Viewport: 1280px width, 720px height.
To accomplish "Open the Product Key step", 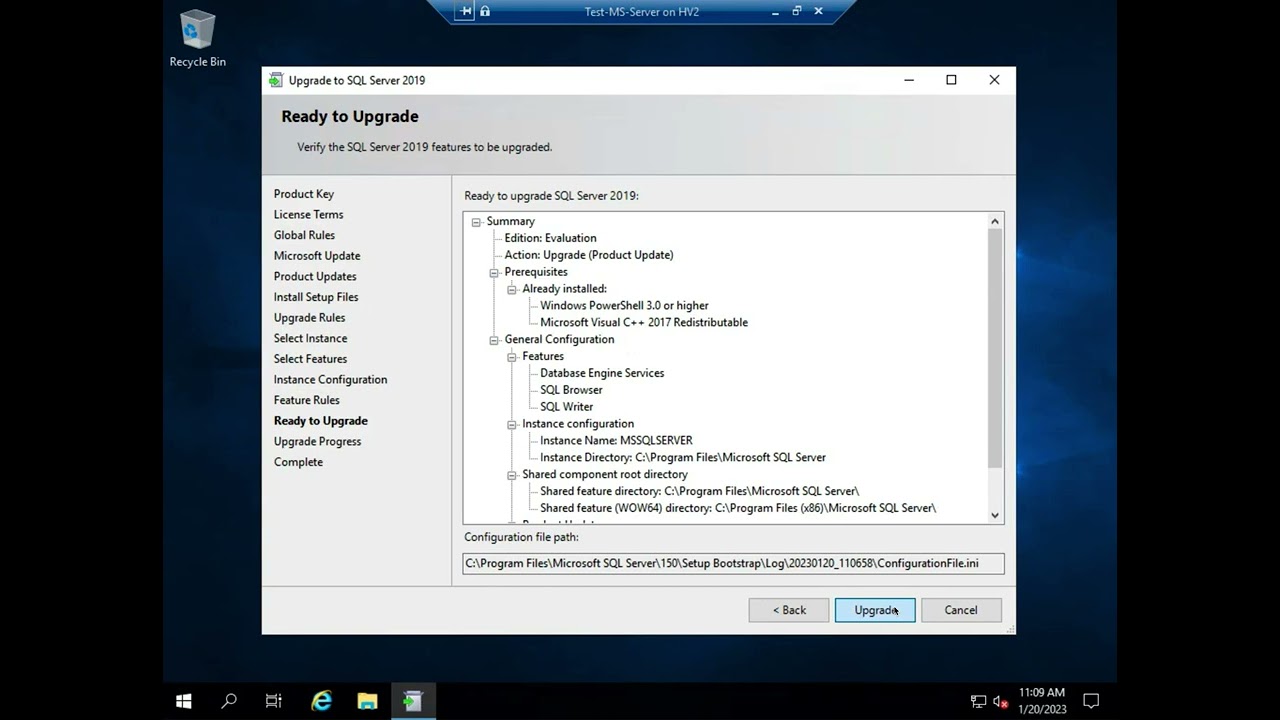I will 304,194.
